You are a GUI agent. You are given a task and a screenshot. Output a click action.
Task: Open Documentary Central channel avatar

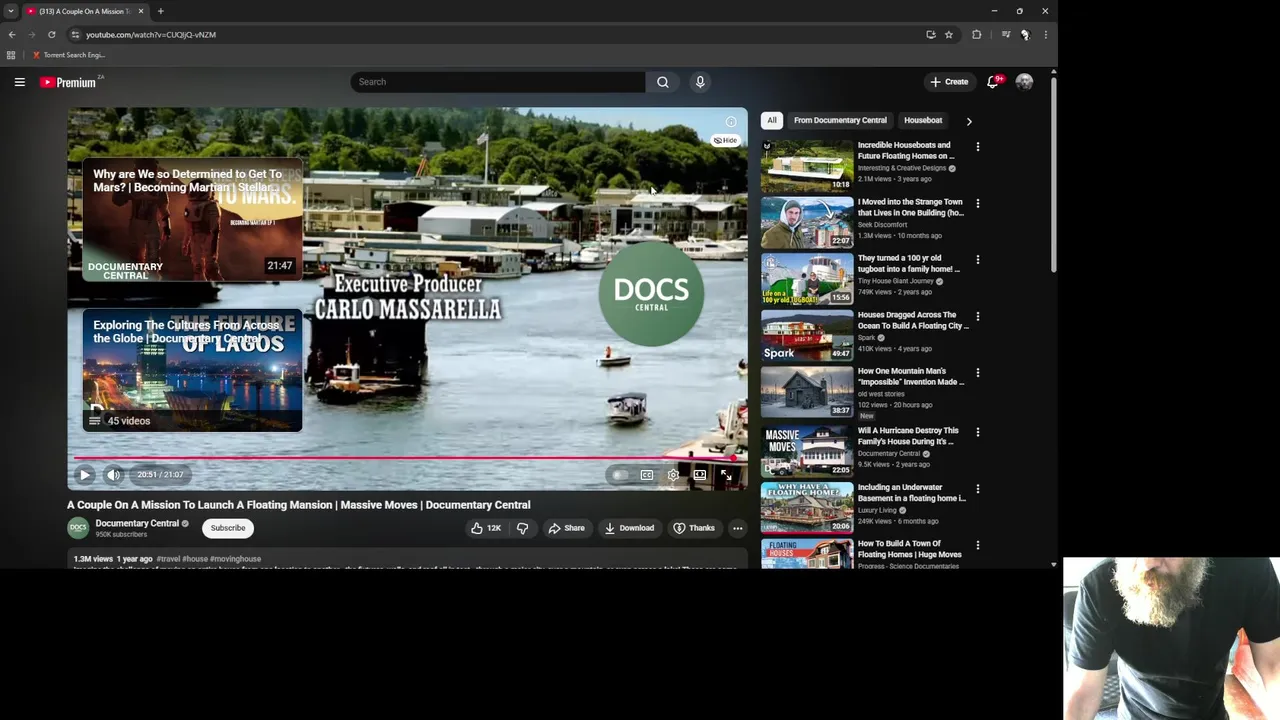tap(78, 528)
